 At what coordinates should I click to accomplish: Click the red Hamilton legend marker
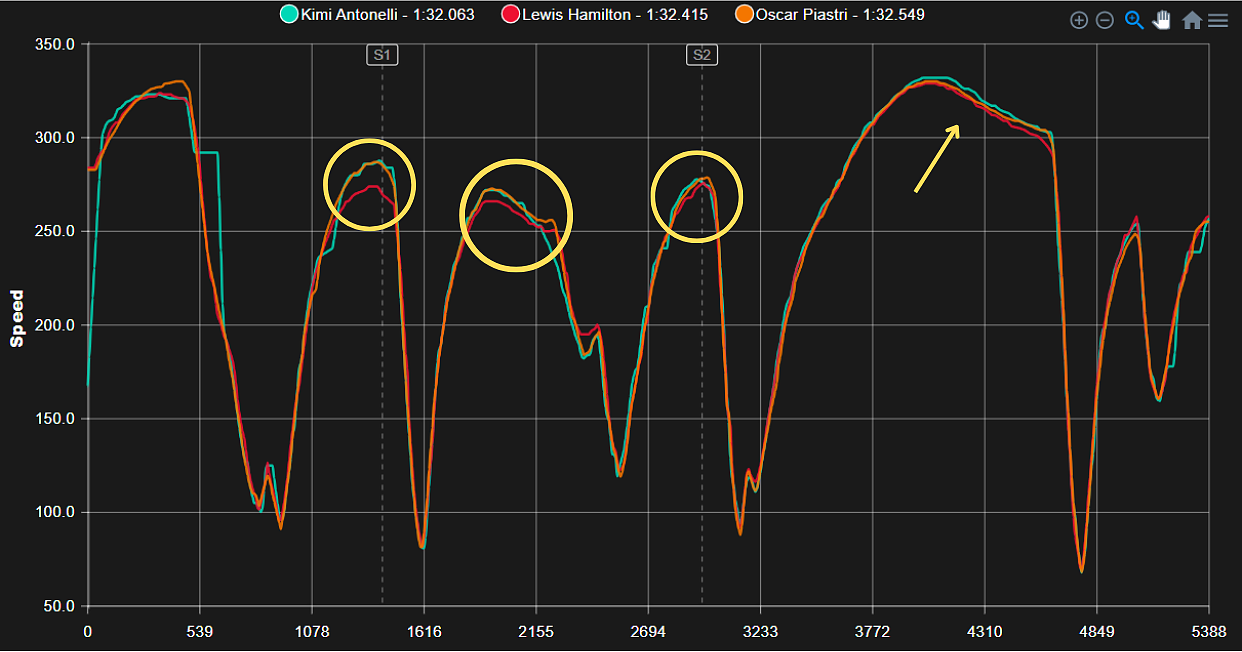coord(510,15)
